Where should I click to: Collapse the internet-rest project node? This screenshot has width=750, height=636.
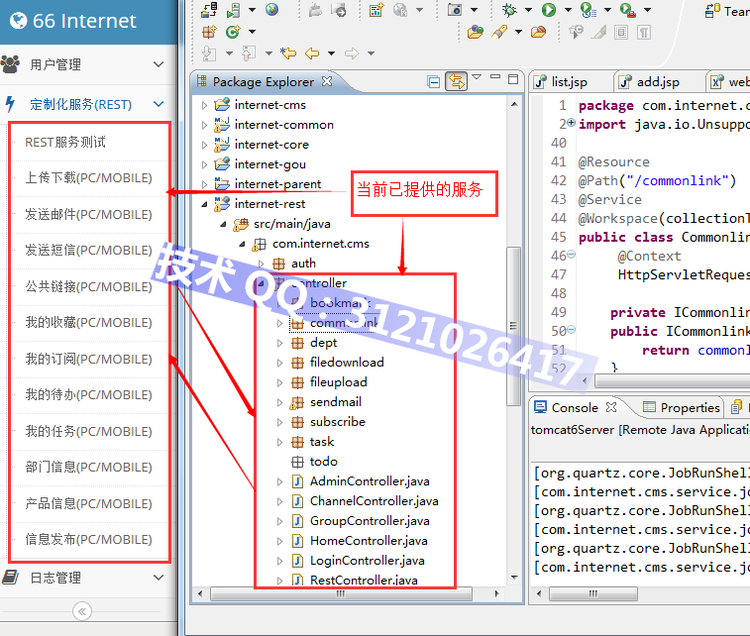pos(204,204)
